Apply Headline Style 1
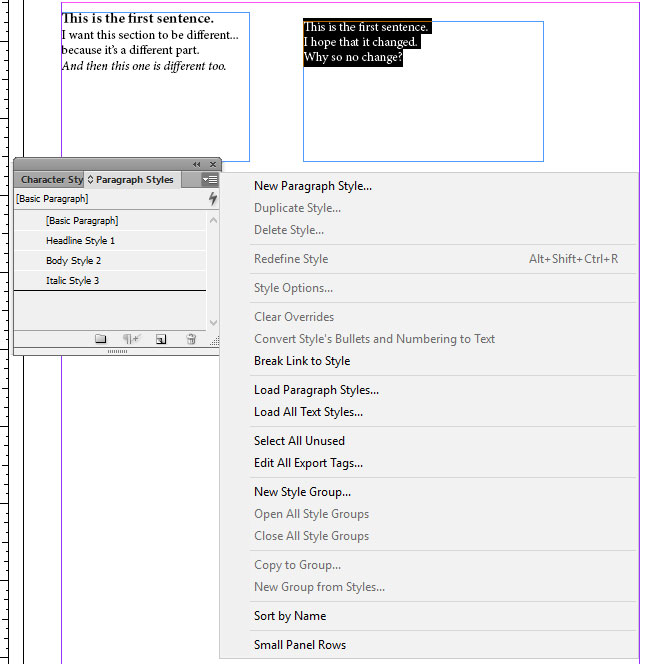Image resolution: width=652 pixels, height=664 pixels. 110,241
